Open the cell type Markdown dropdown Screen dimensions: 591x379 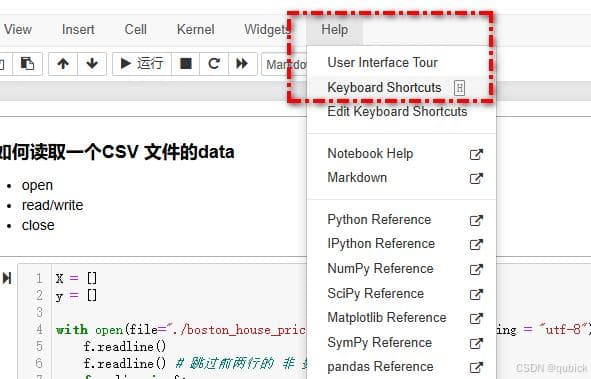pos(285,64)
